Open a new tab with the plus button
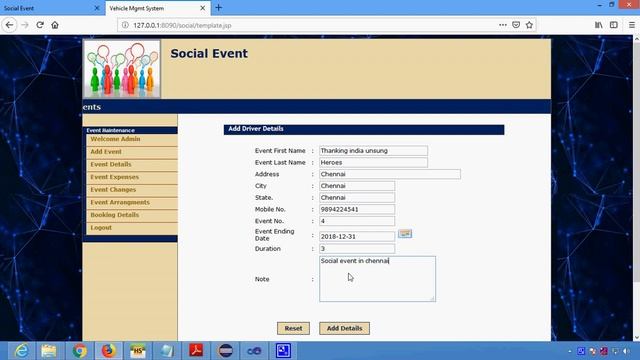The height and width of the screenshot is (360, 640). [x=219, y=8]
